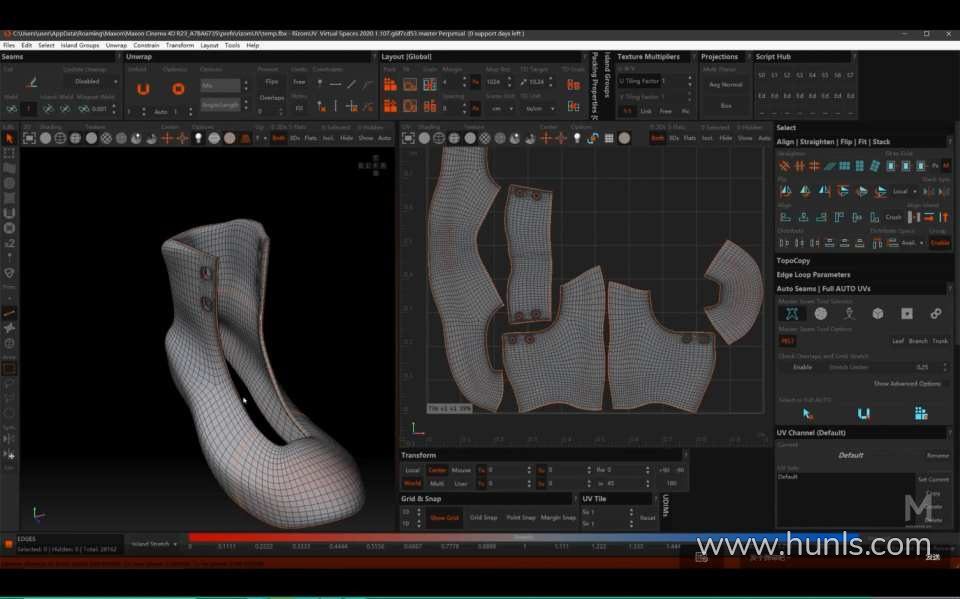Open the Unwrap menu in the menu bar
Image resolution: width=960 pixels, height=599 pixels.
pos(116,45)
